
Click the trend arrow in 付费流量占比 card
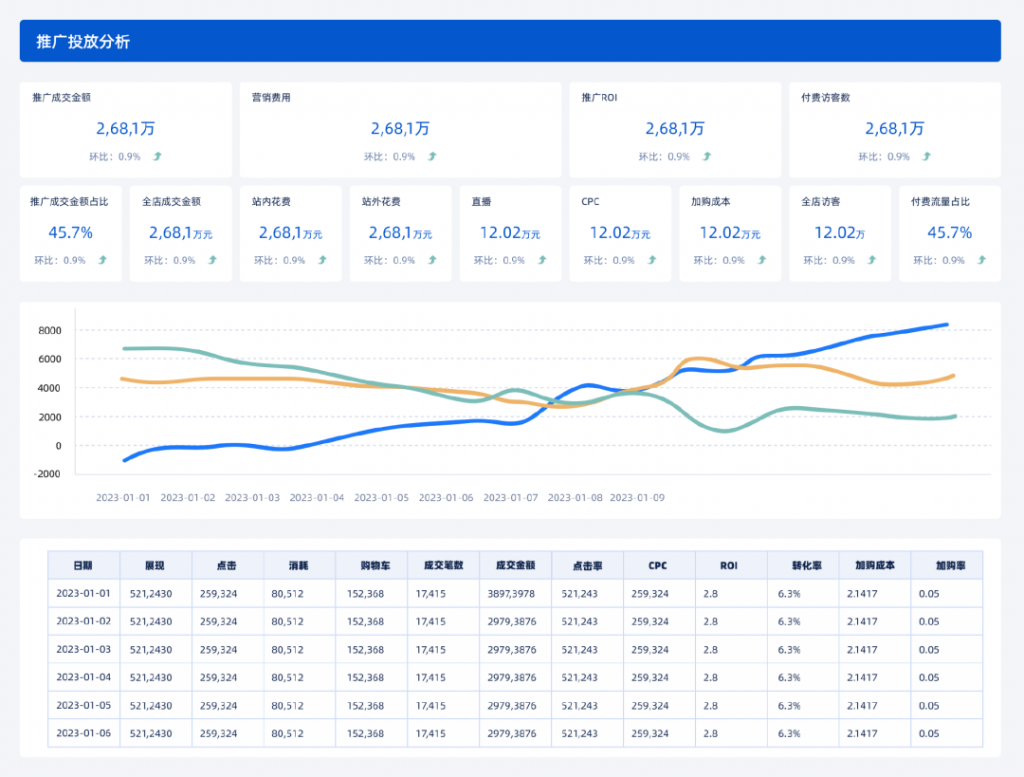982,260
